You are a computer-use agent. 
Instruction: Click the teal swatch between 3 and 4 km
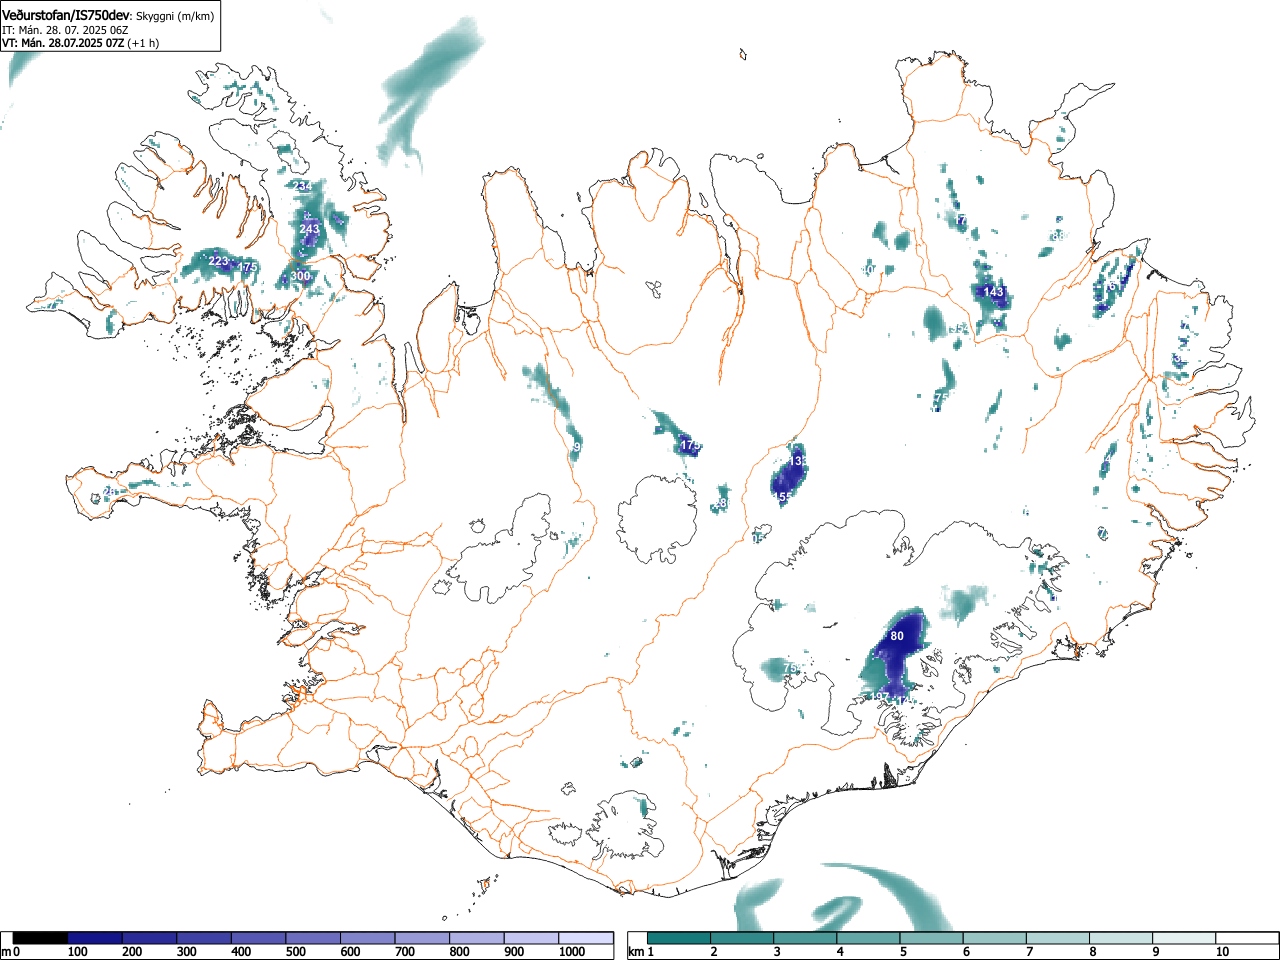pos(805,938)
